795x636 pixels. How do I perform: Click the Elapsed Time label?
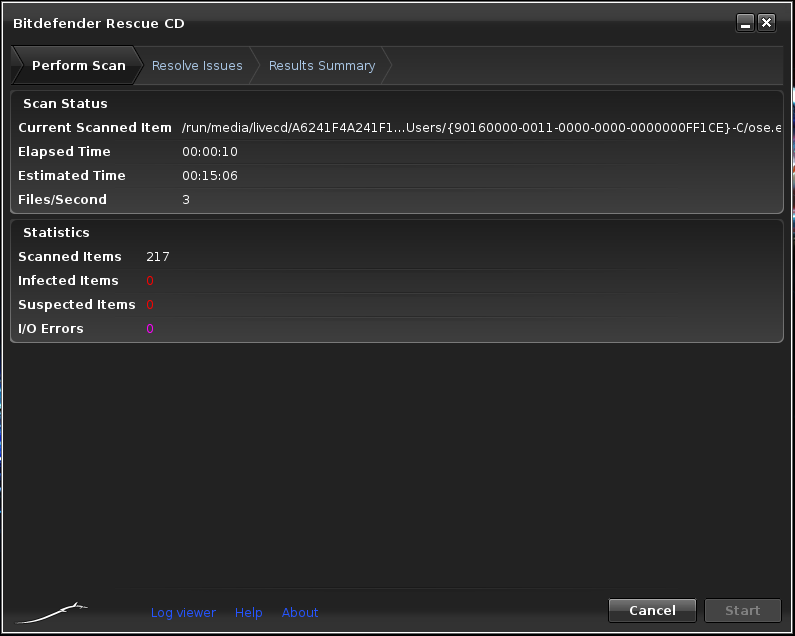64,152
